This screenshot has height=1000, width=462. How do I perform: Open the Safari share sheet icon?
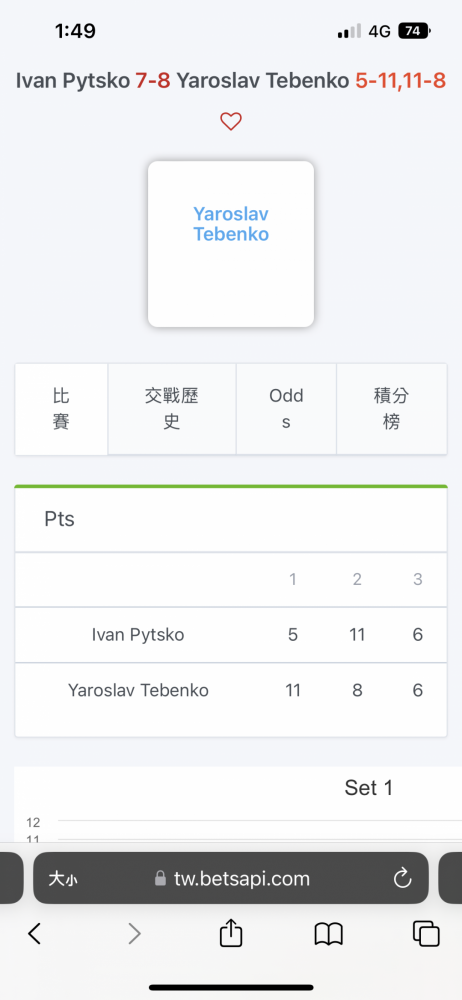click(x=231, y=932)
